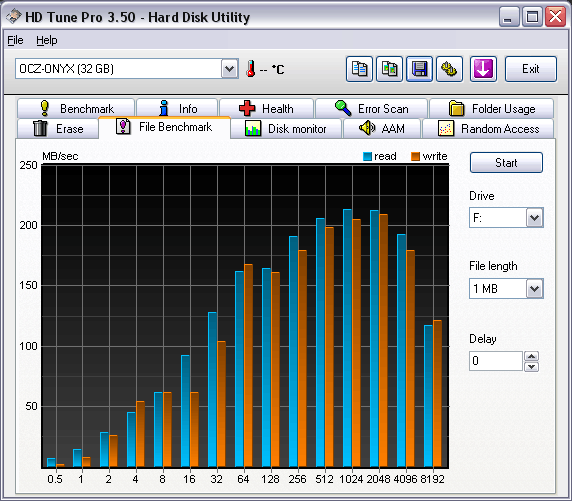Click the 0.5 label on chart axis
Viewport: 572px width, 501px height.
[x=55, y=479]
